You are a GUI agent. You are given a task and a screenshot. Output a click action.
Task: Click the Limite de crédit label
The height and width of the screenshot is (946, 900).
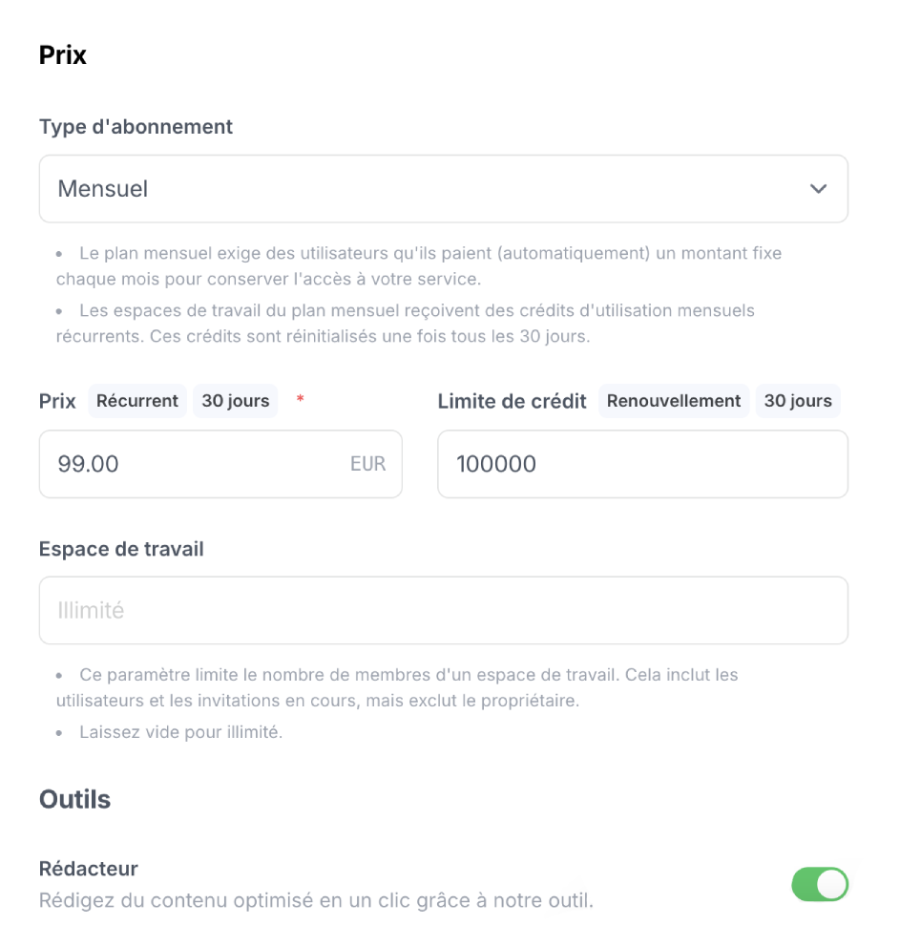click(512, 401)
